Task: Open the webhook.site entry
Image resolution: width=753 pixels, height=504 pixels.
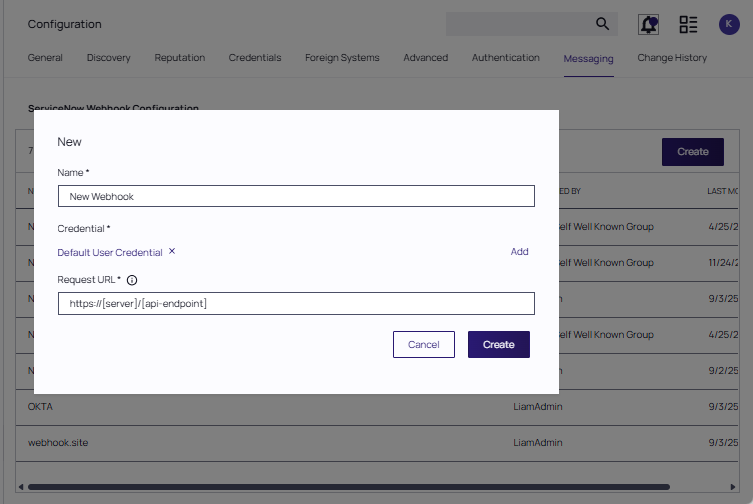Action: pyautogui.click(x=58, y=442)
